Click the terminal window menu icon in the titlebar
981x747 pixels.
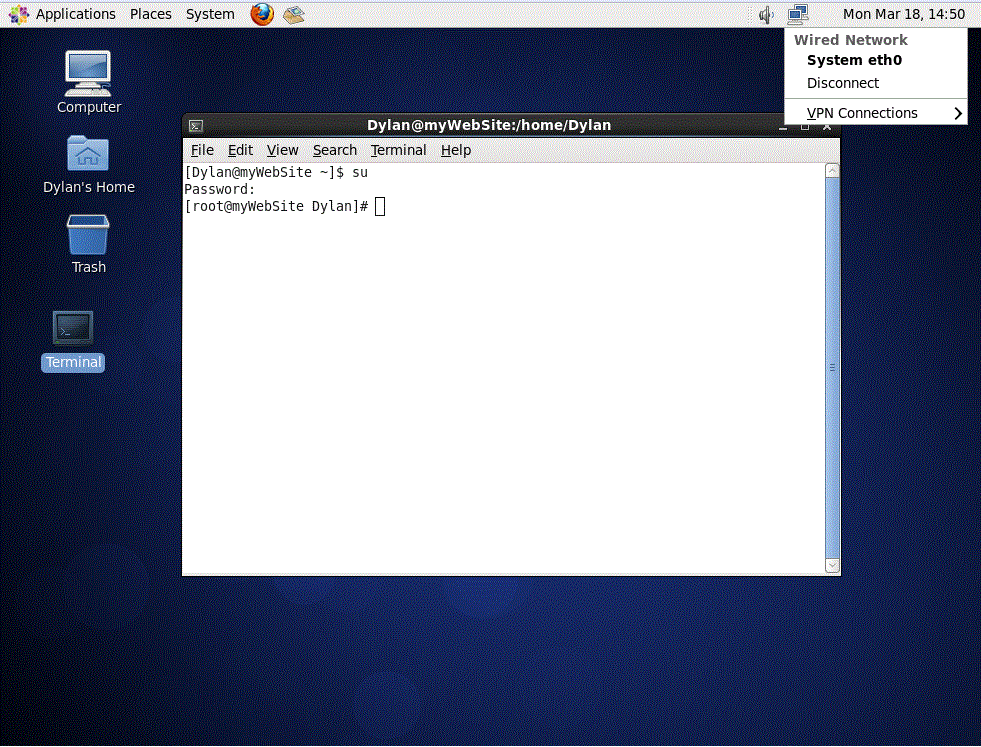(195, 125)
